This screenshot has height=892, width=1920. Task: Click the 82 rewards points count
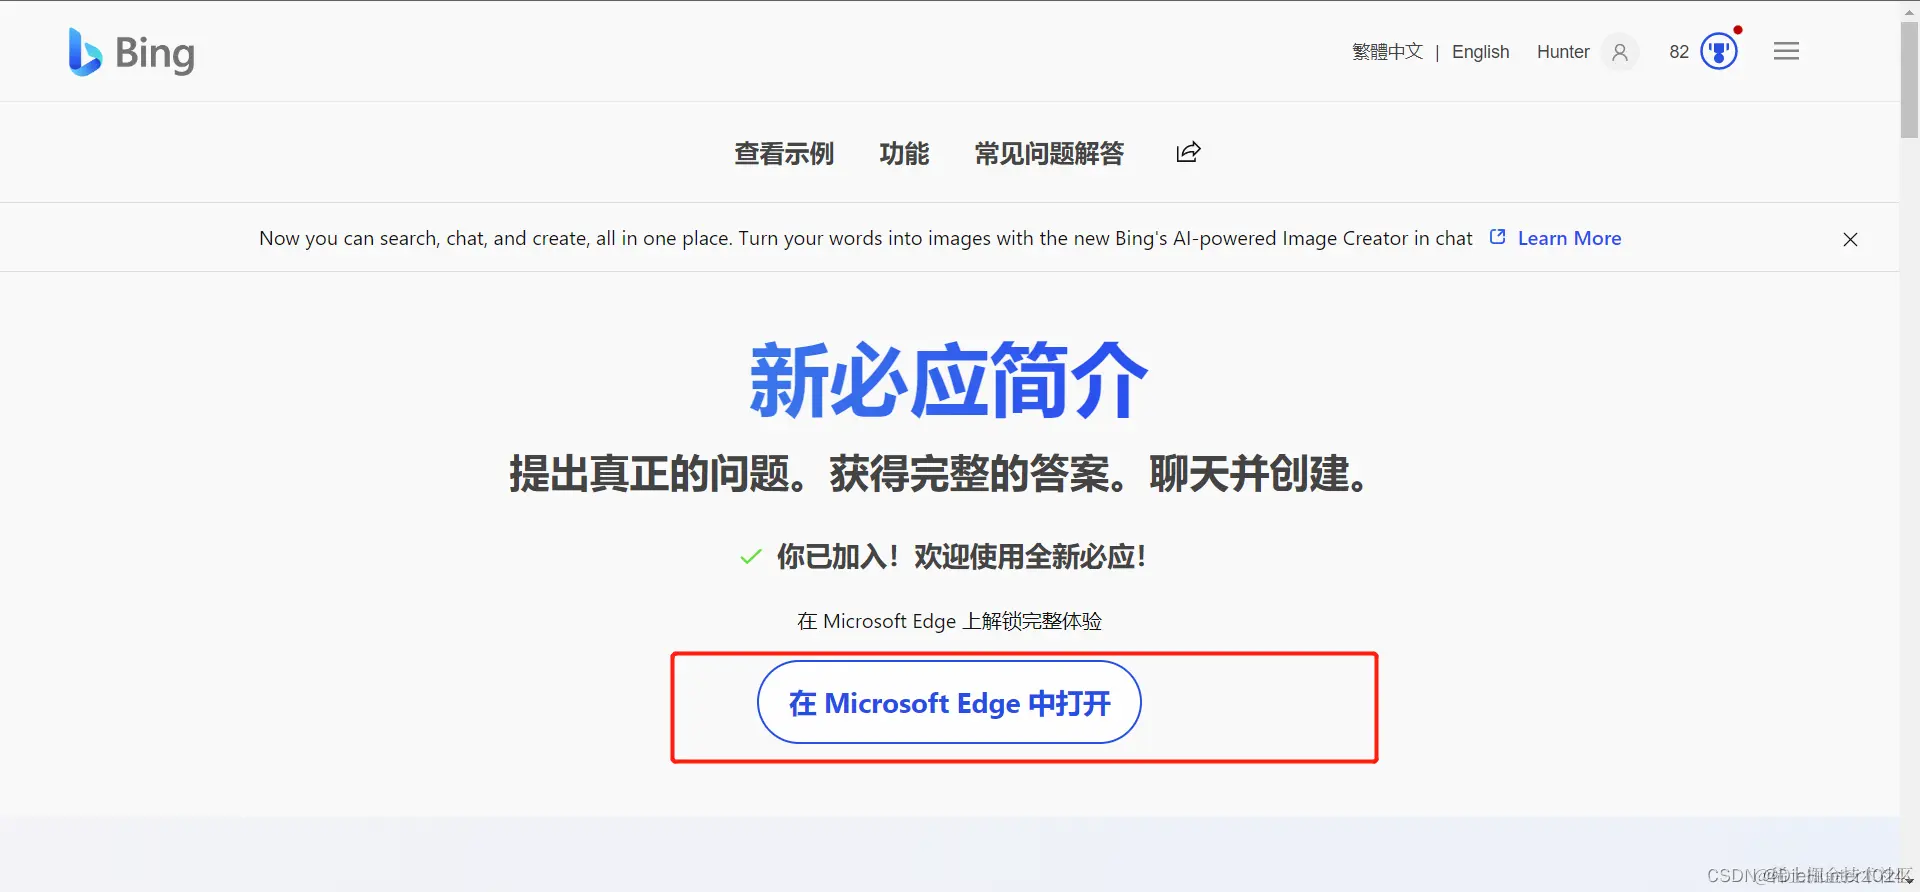click(x=1679, y=52)
